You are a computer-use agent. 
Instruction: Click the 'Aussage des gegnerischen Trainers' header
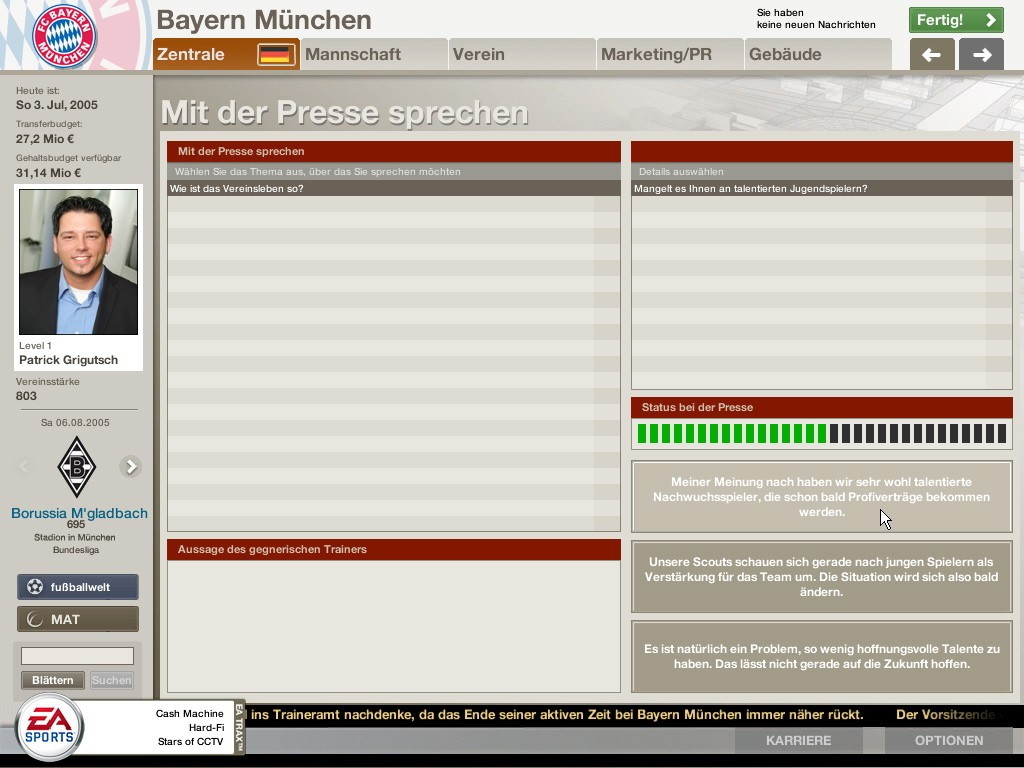(x=394, y=549)
